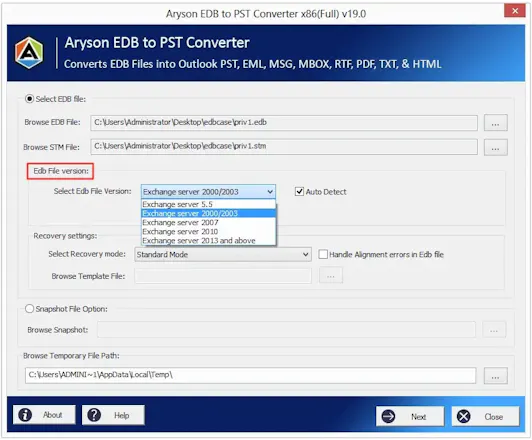Click the 'Recovery settings:' group label
The height and width of the screenshot is (440, 532).
tap(65, 236)
